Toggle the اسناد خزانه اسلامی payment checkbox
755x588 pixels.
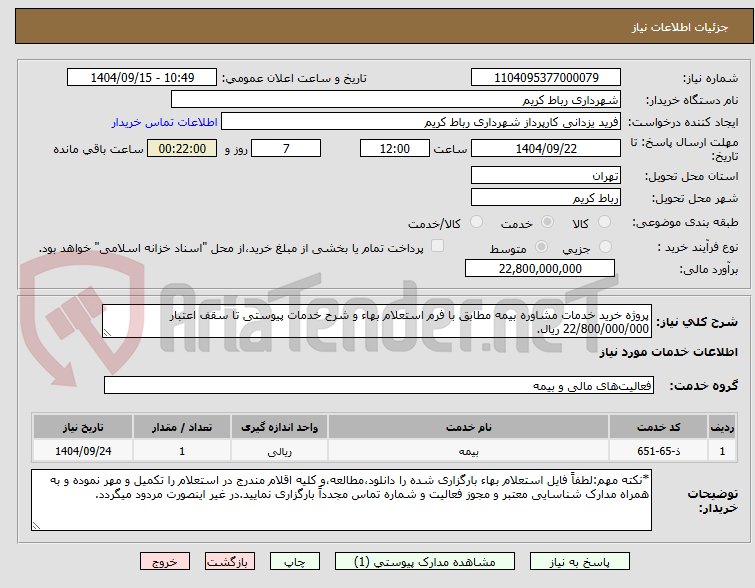pos(437,246)
